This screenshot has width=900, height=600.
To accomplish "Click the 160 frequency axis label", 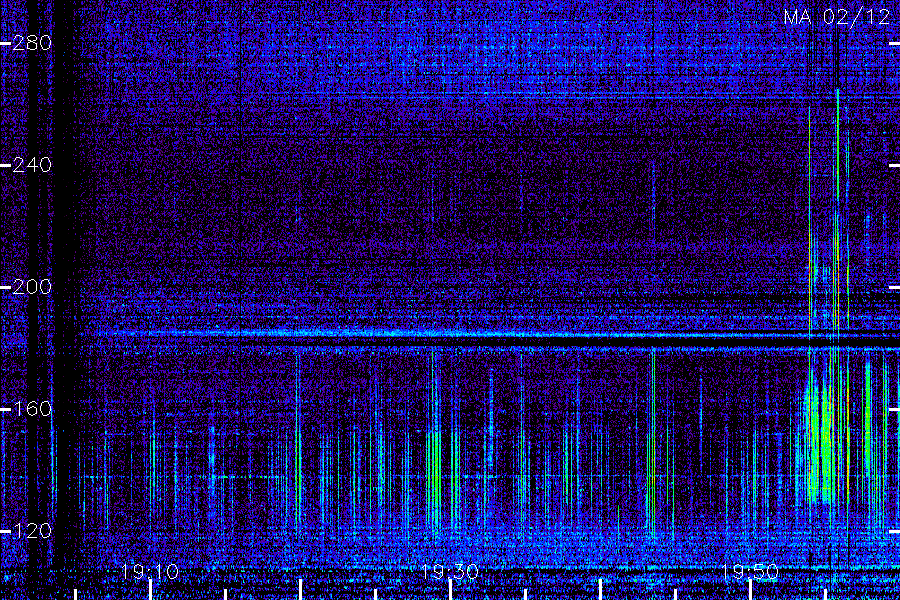I will [32, 409].
